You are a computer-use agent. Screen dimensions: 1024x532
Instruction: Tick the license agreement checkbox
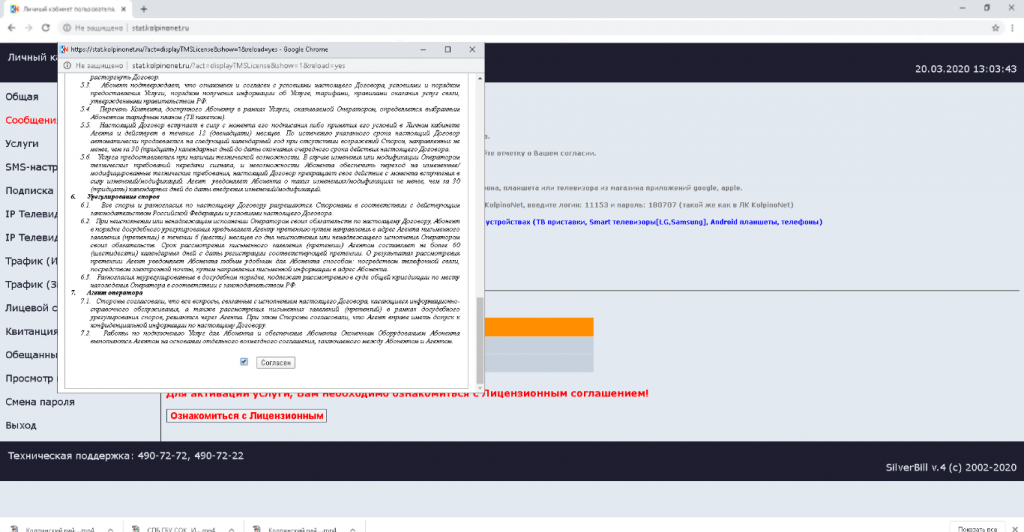(x=245, y=361)
